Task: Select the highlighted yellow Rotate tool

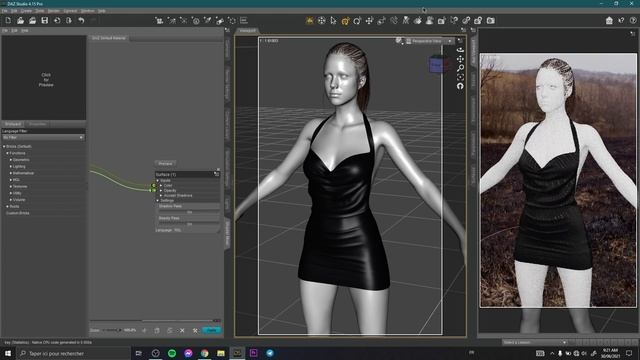Action: point(345,20)
